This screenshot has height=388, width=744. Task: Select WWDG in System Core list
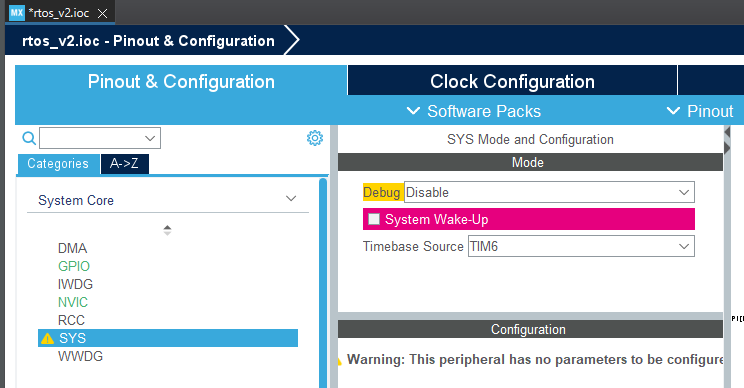(x=80, y=356)
